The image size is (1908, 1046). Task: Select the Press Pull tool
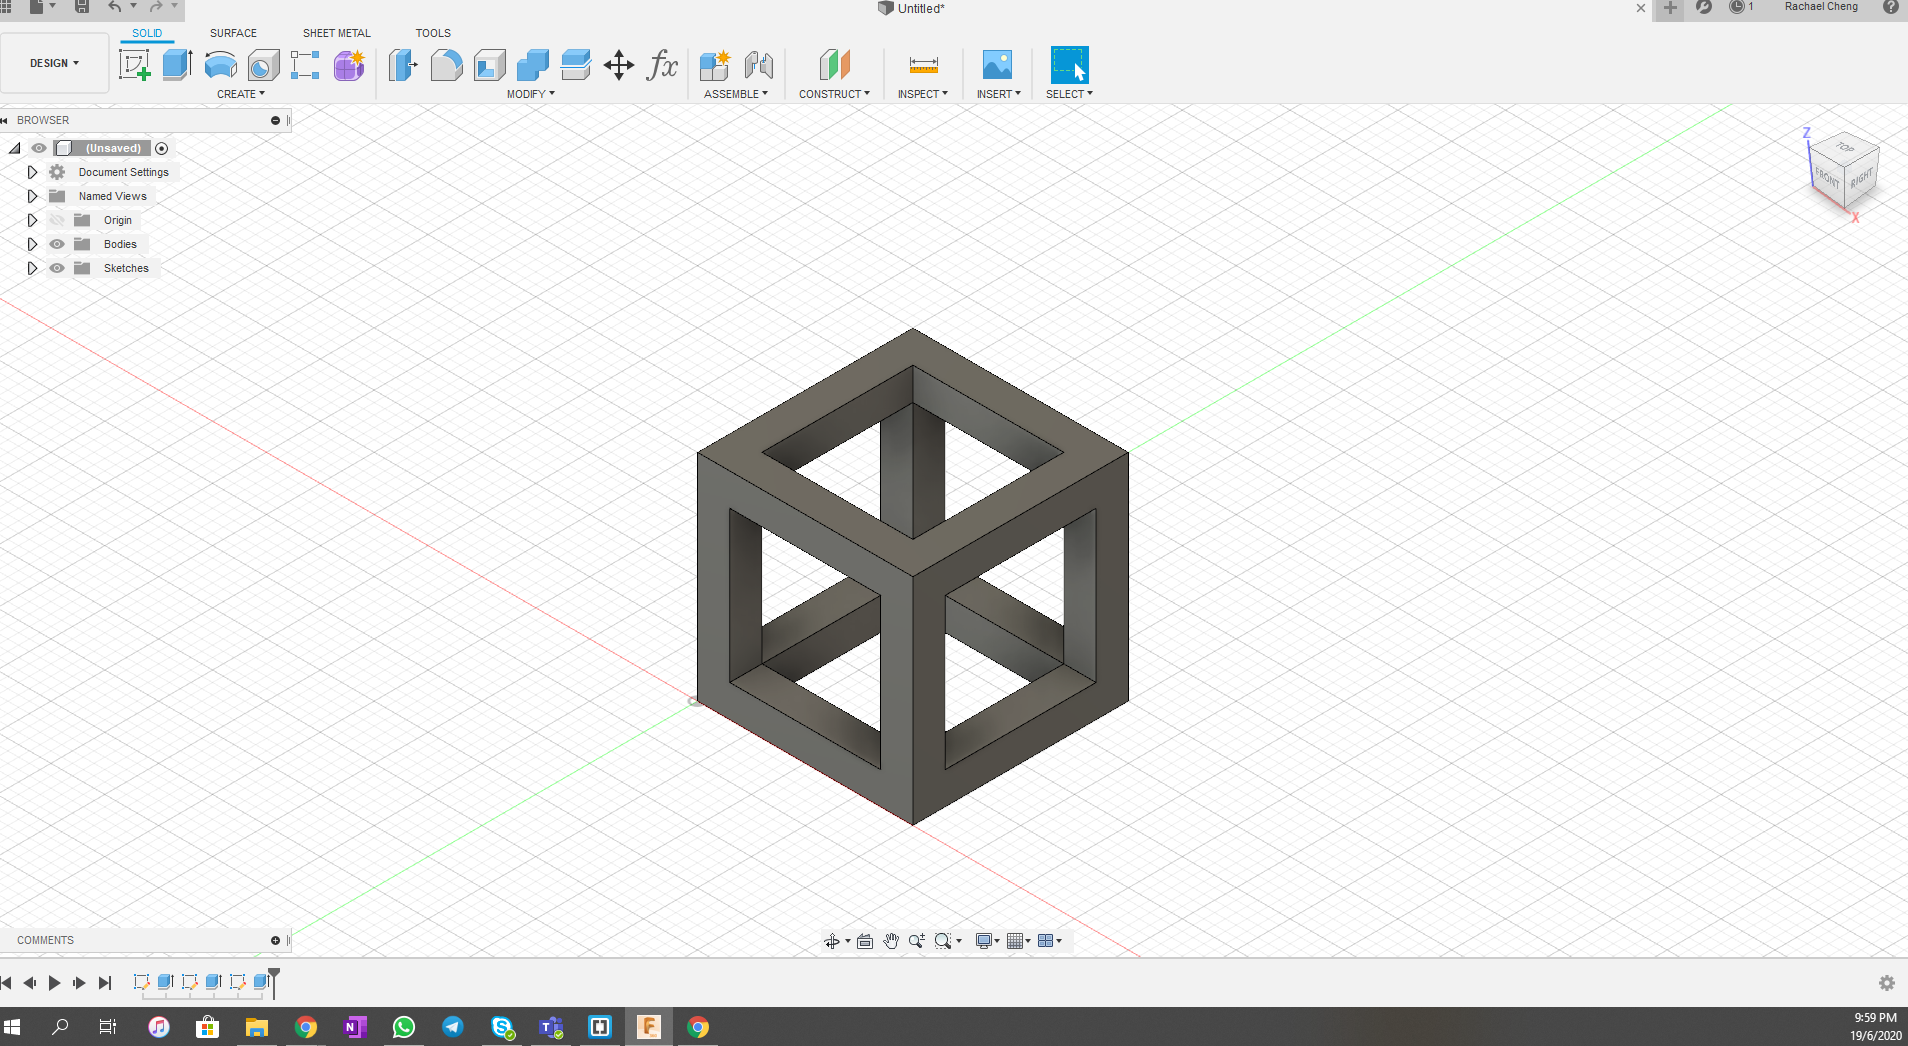coord(402,65)
